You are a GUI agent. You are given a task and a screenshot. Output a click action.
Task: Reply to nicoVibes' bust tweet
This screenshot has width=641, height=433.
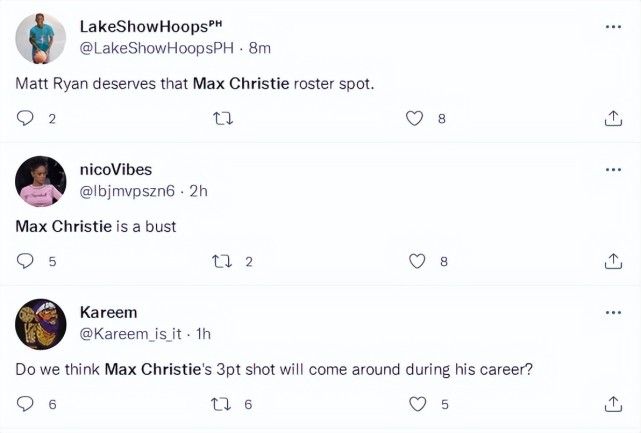click(x=26, y=261)
